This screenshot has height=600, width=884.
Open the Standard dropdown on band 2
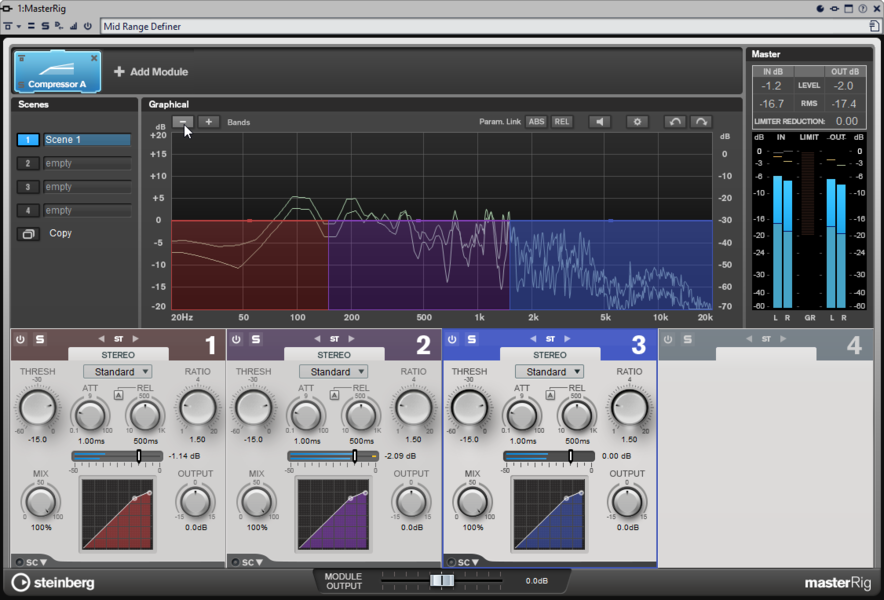pyautogui.click(x=334, y=372)
